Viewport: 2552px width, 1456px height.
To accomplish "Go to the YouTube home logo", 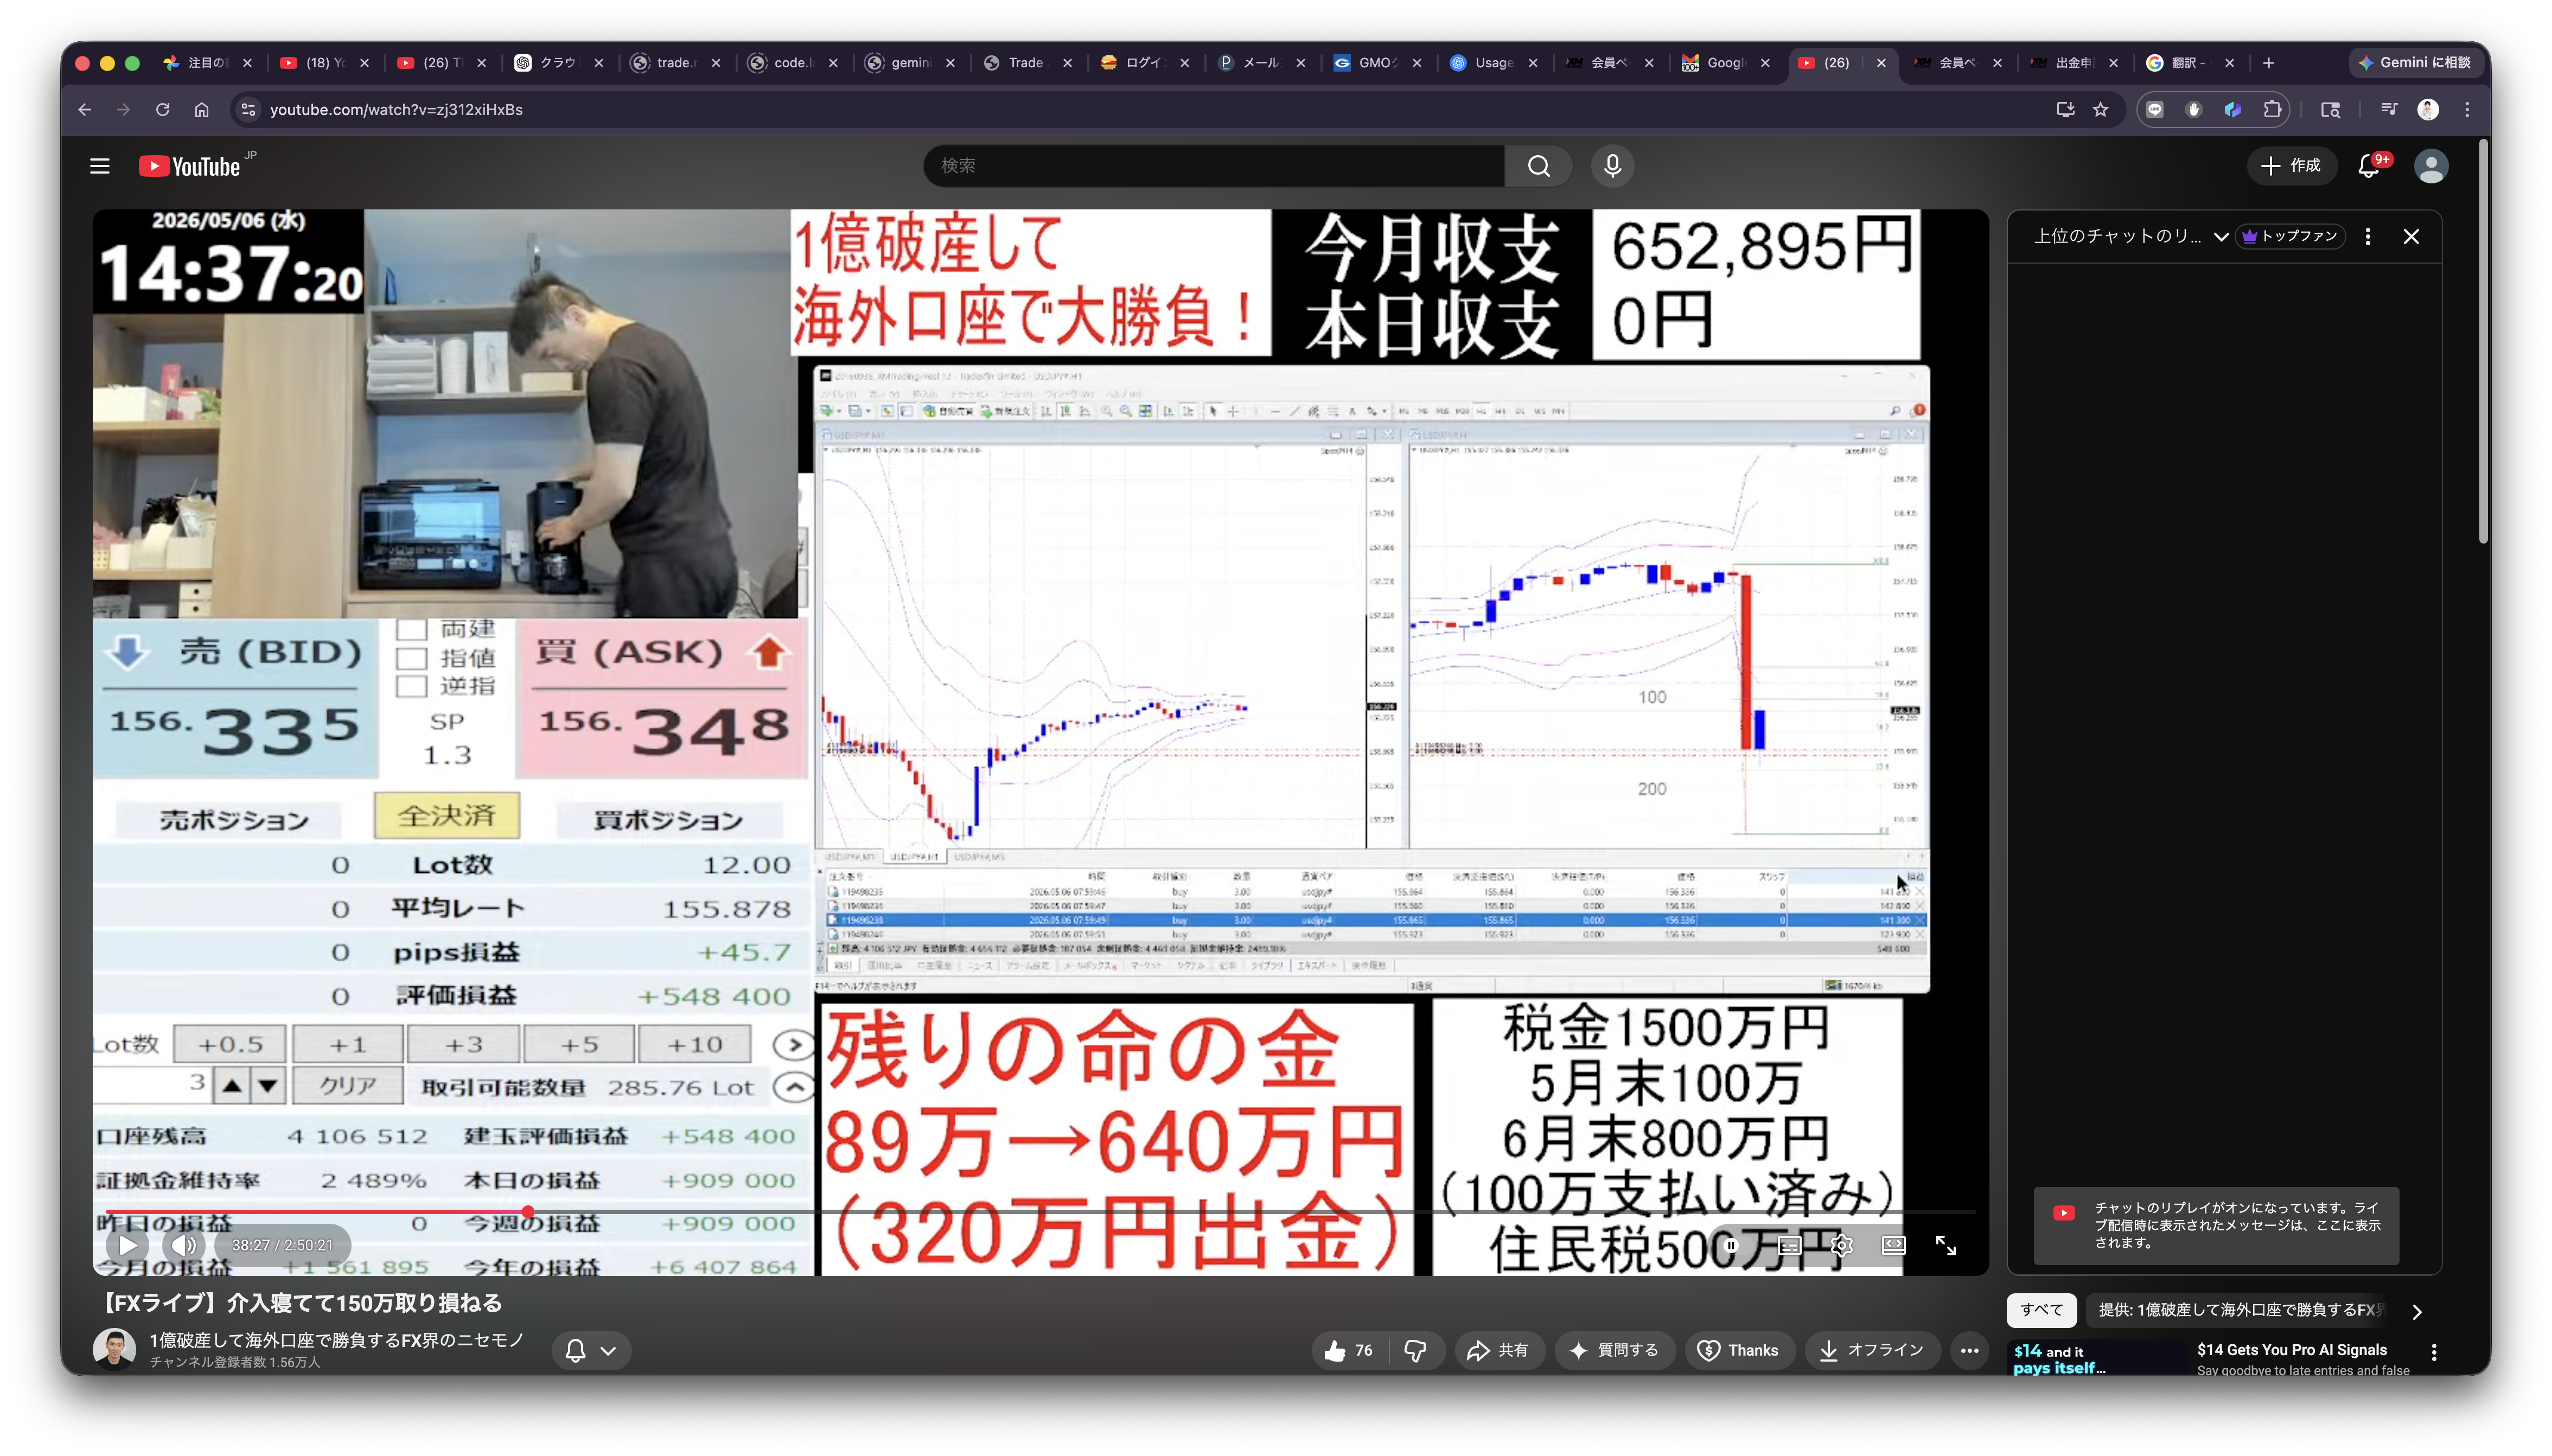I will pos(190,166).
